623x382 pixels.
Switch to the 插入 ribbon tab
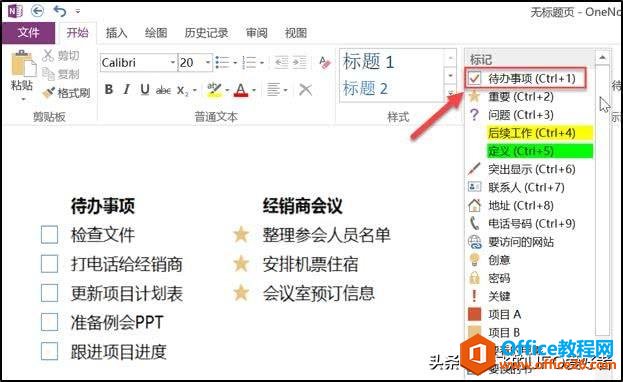coord(116,33)
